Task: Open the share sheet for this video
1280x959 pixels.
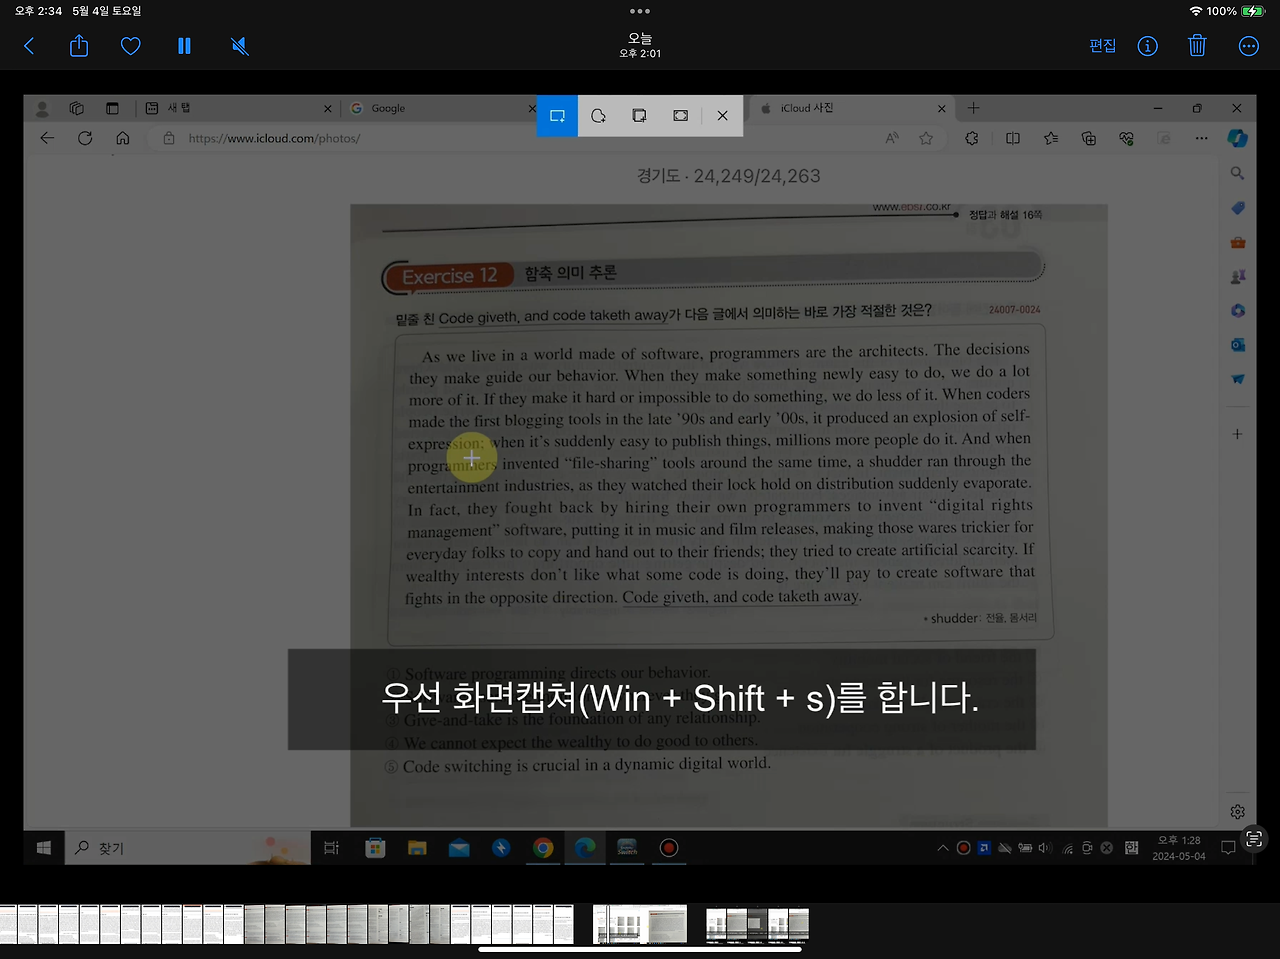Action: 79,45
